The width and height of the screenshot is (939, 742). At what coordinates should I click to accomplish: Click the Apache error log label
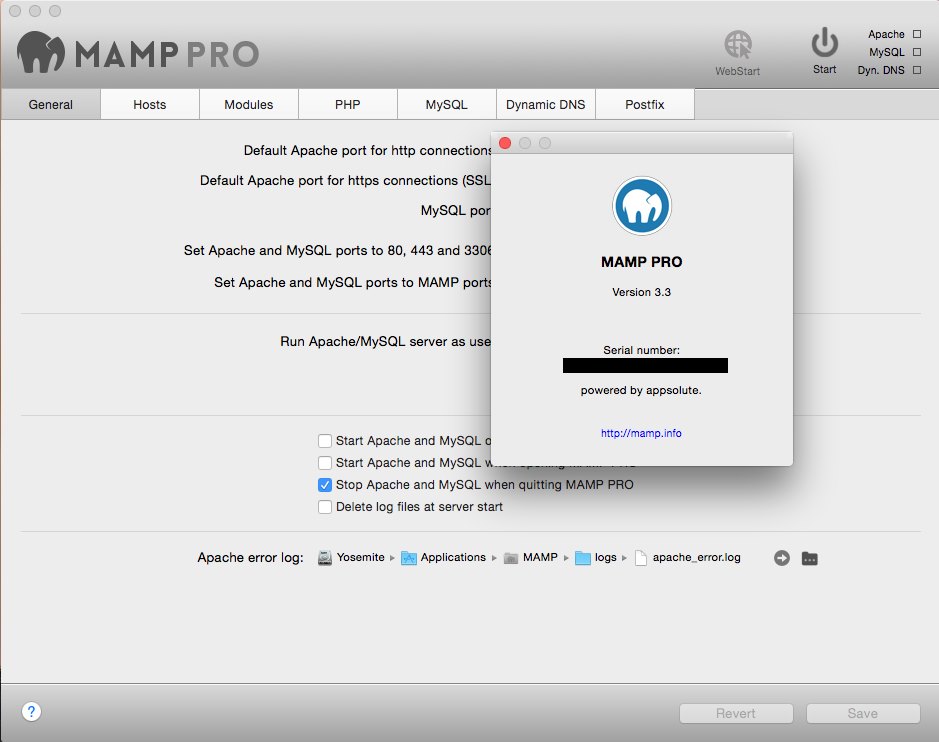coord(250,558)
